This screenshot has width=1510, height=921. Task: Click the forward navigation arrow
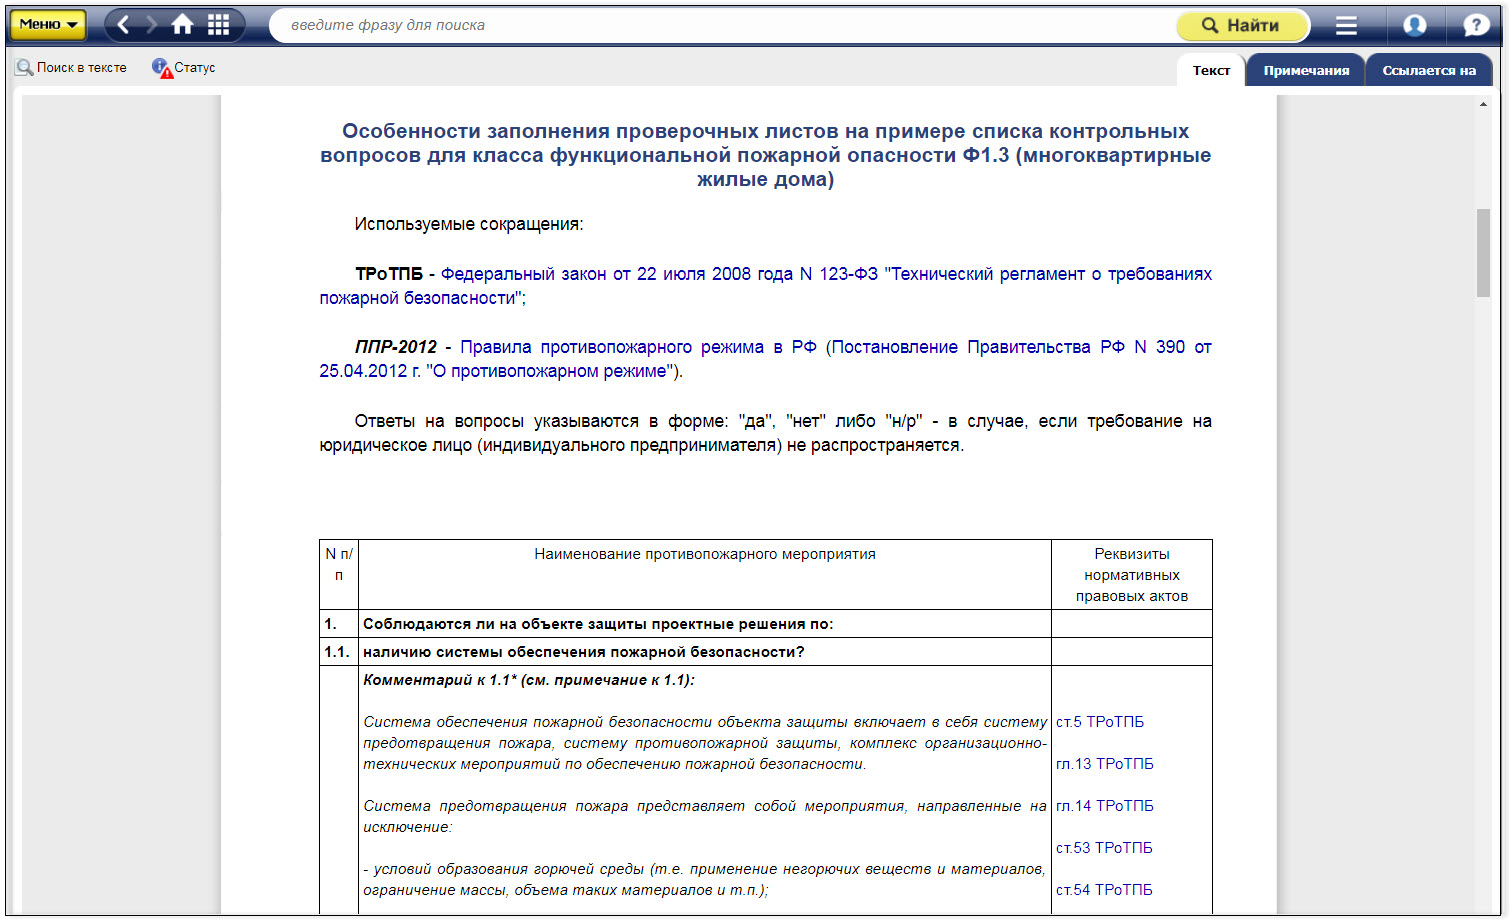click(152, 25)
